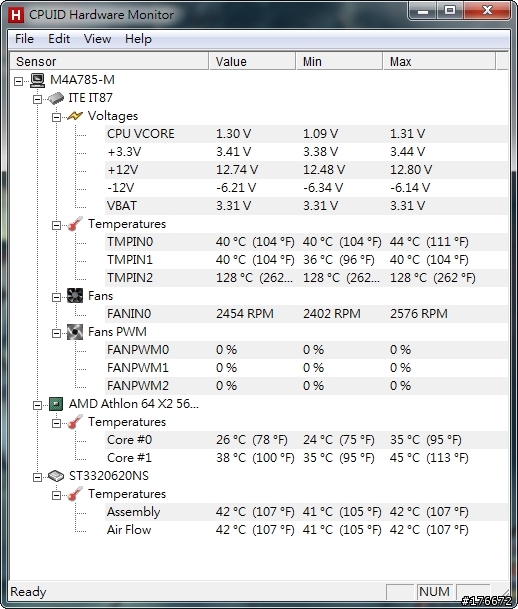
Task: Click the Fans fan icon
Action: click(75, 296)
